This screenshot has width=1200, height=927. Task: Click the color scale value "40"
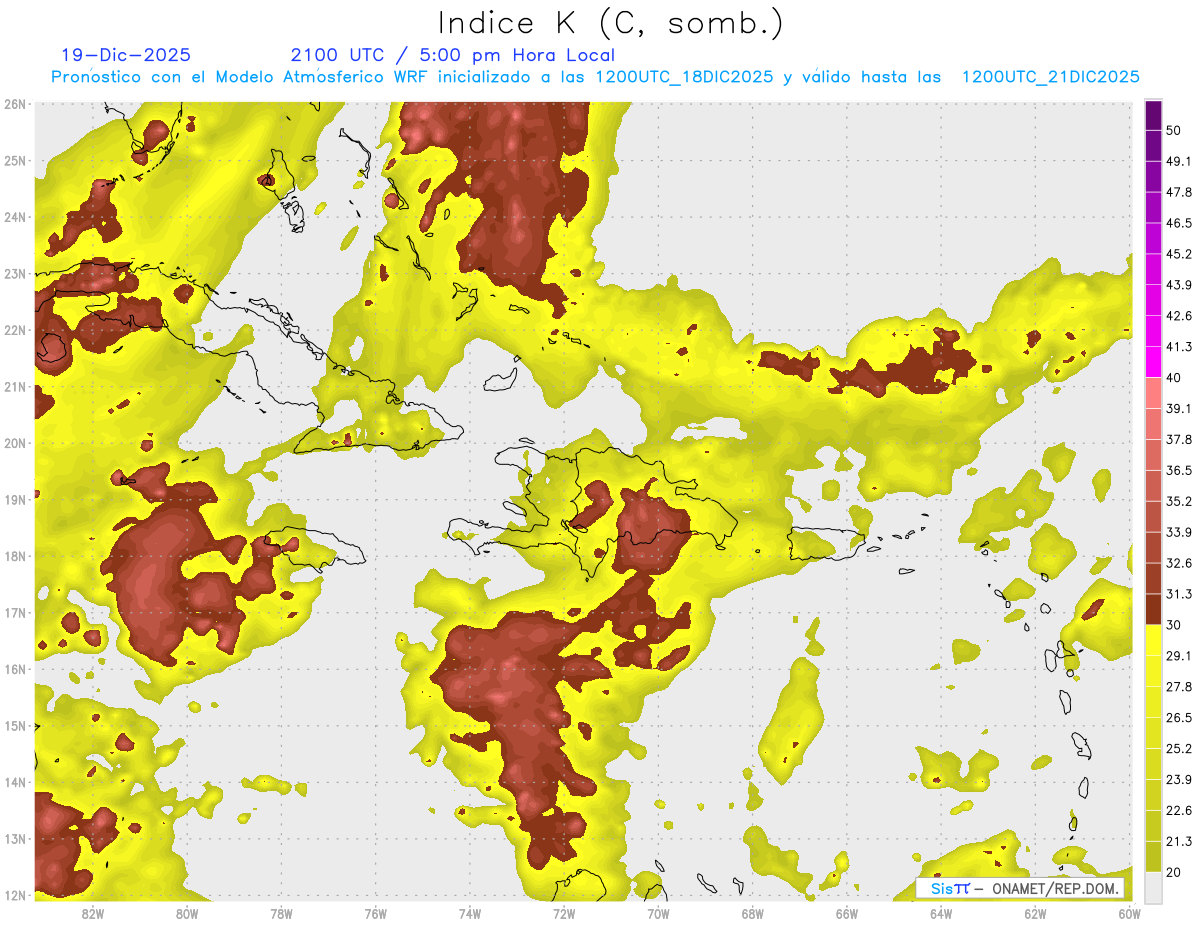[x=1174, y=378]
